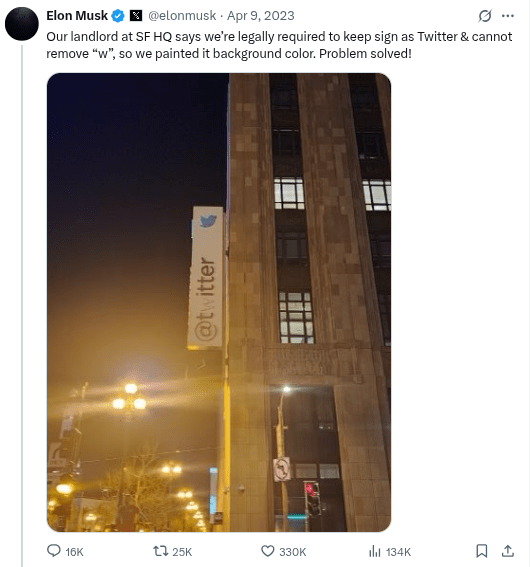
Task: Click the 16K replies count
Action: tap(74, 552)
